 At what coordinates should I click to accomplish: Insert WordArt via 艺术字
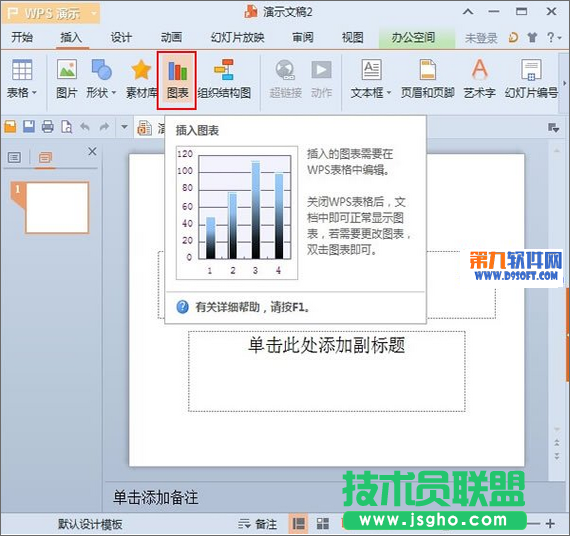(x=480, y=79)
